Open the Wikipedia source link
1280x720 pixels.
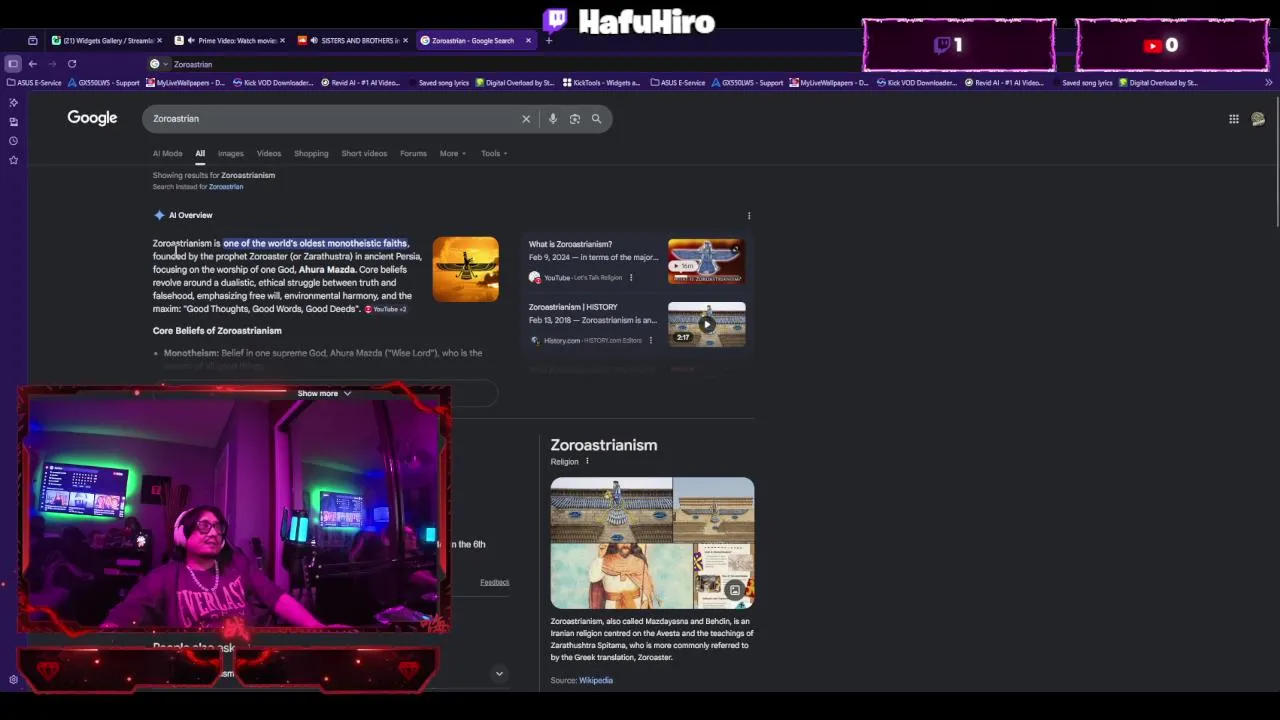tap(595, 680)
